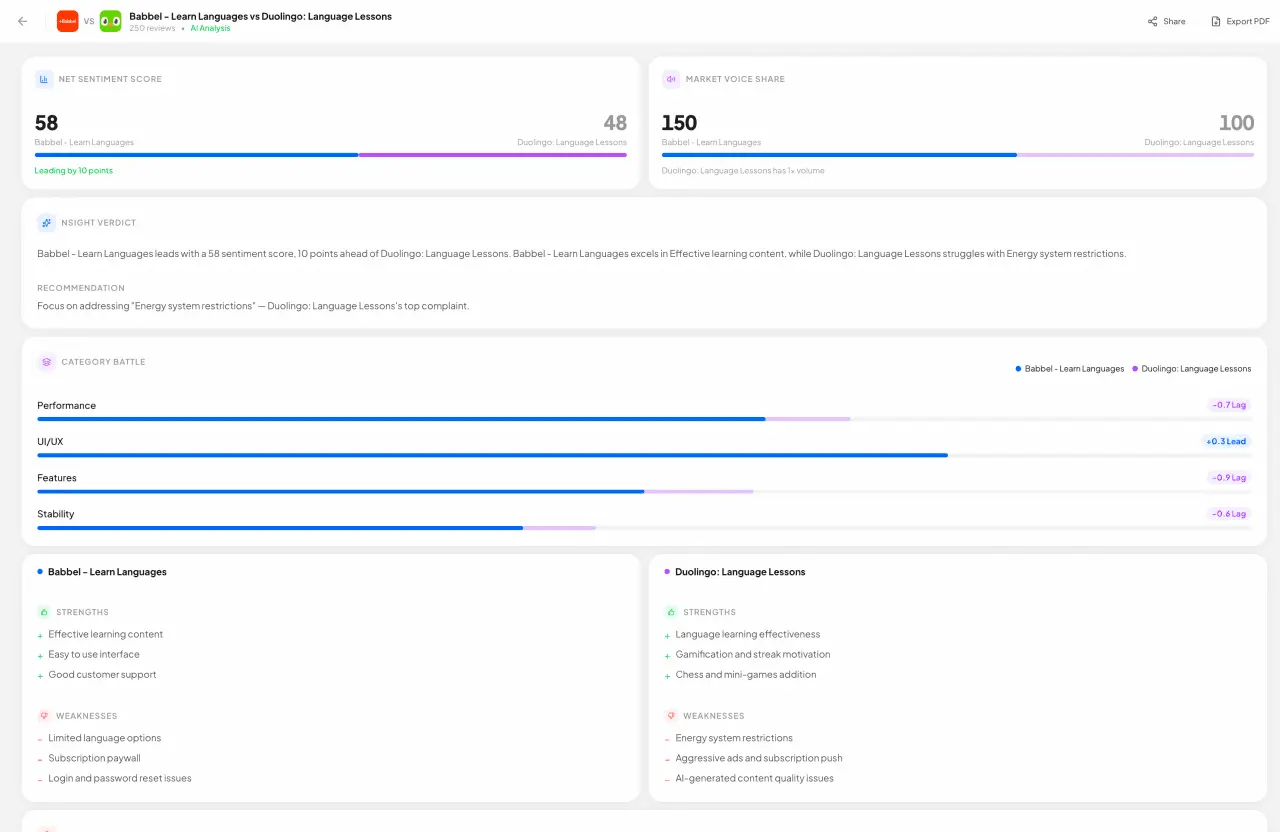Viewport: 1280px width, 832px height.
Task: Click the voice share value 150
Action: tap(679, 123)
